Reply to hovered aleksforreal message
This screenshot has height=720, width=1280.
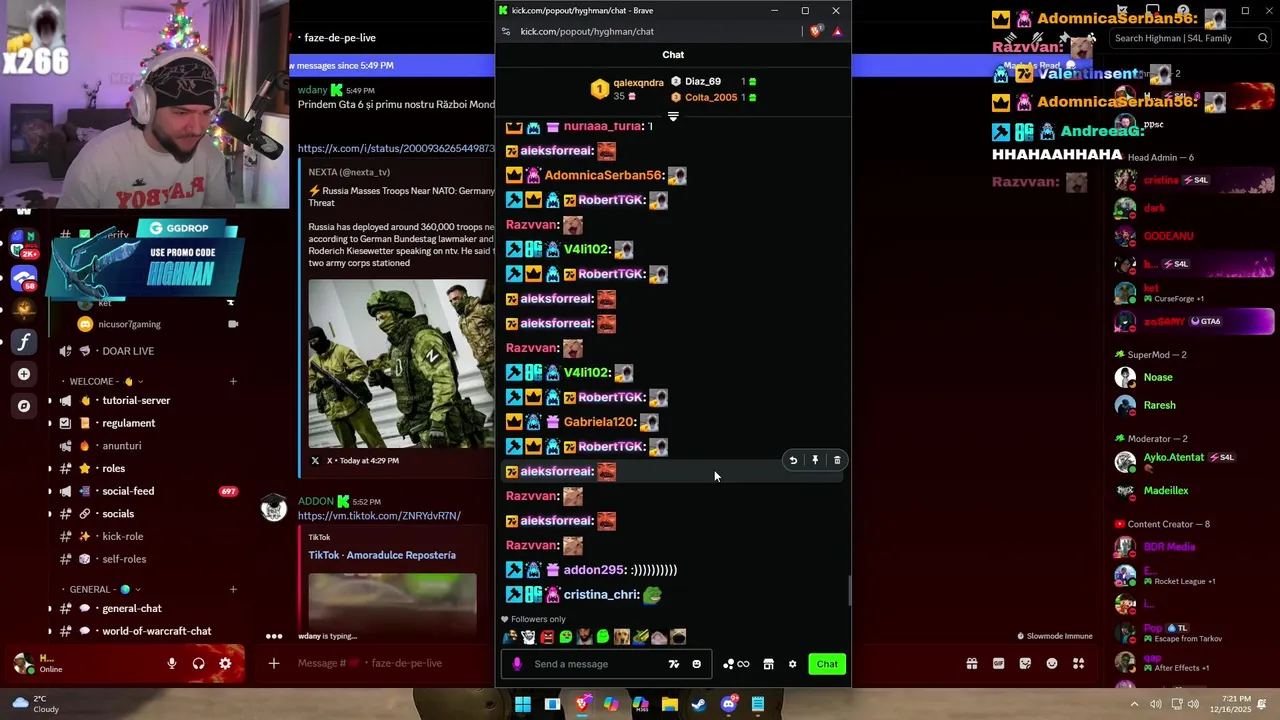793,460
